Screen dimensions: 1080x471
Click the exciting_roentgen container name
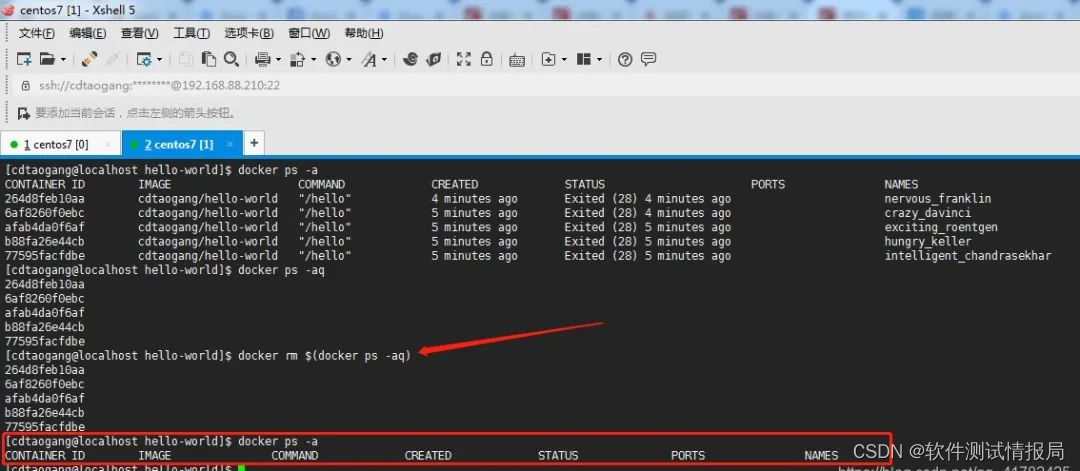[941, 227]
